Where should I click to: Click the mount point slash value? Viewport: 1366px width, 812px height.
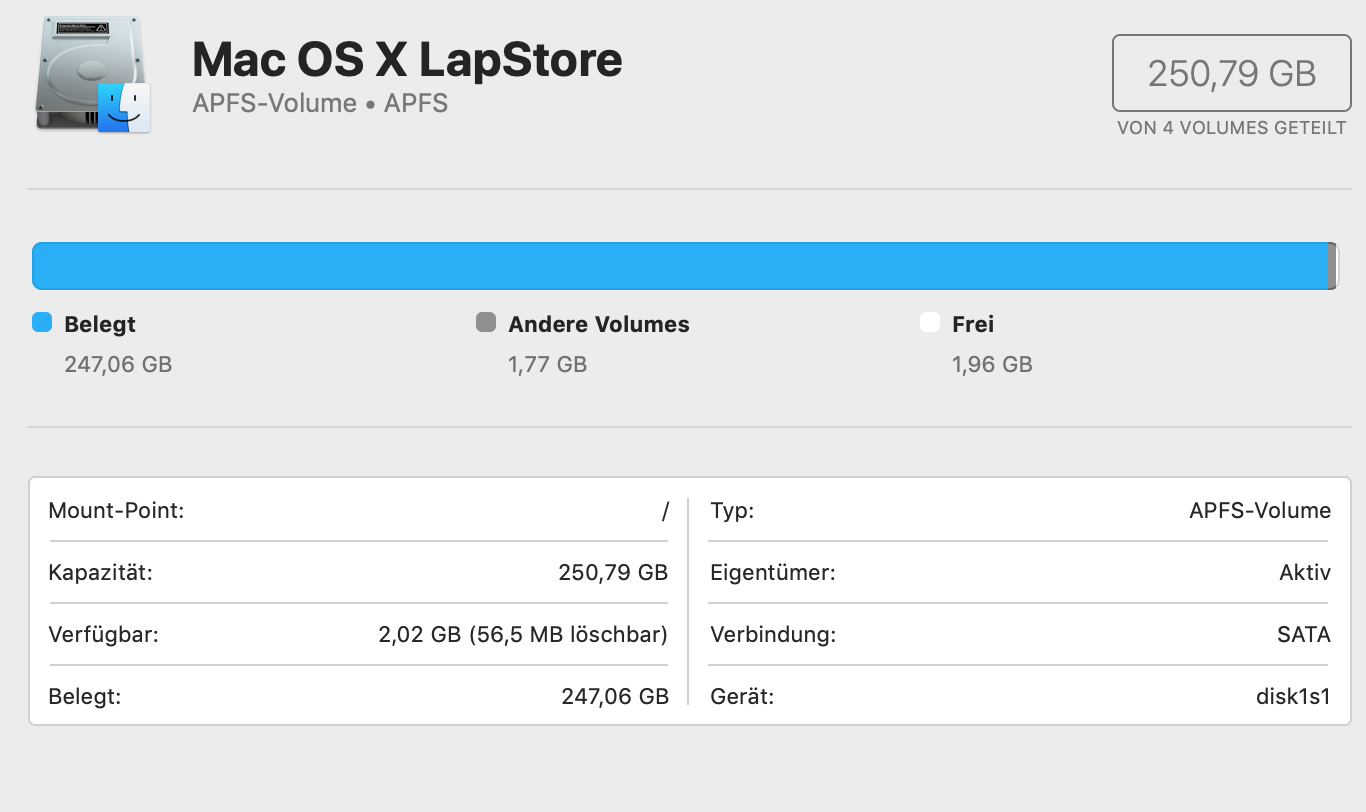(x=665, y=512)
